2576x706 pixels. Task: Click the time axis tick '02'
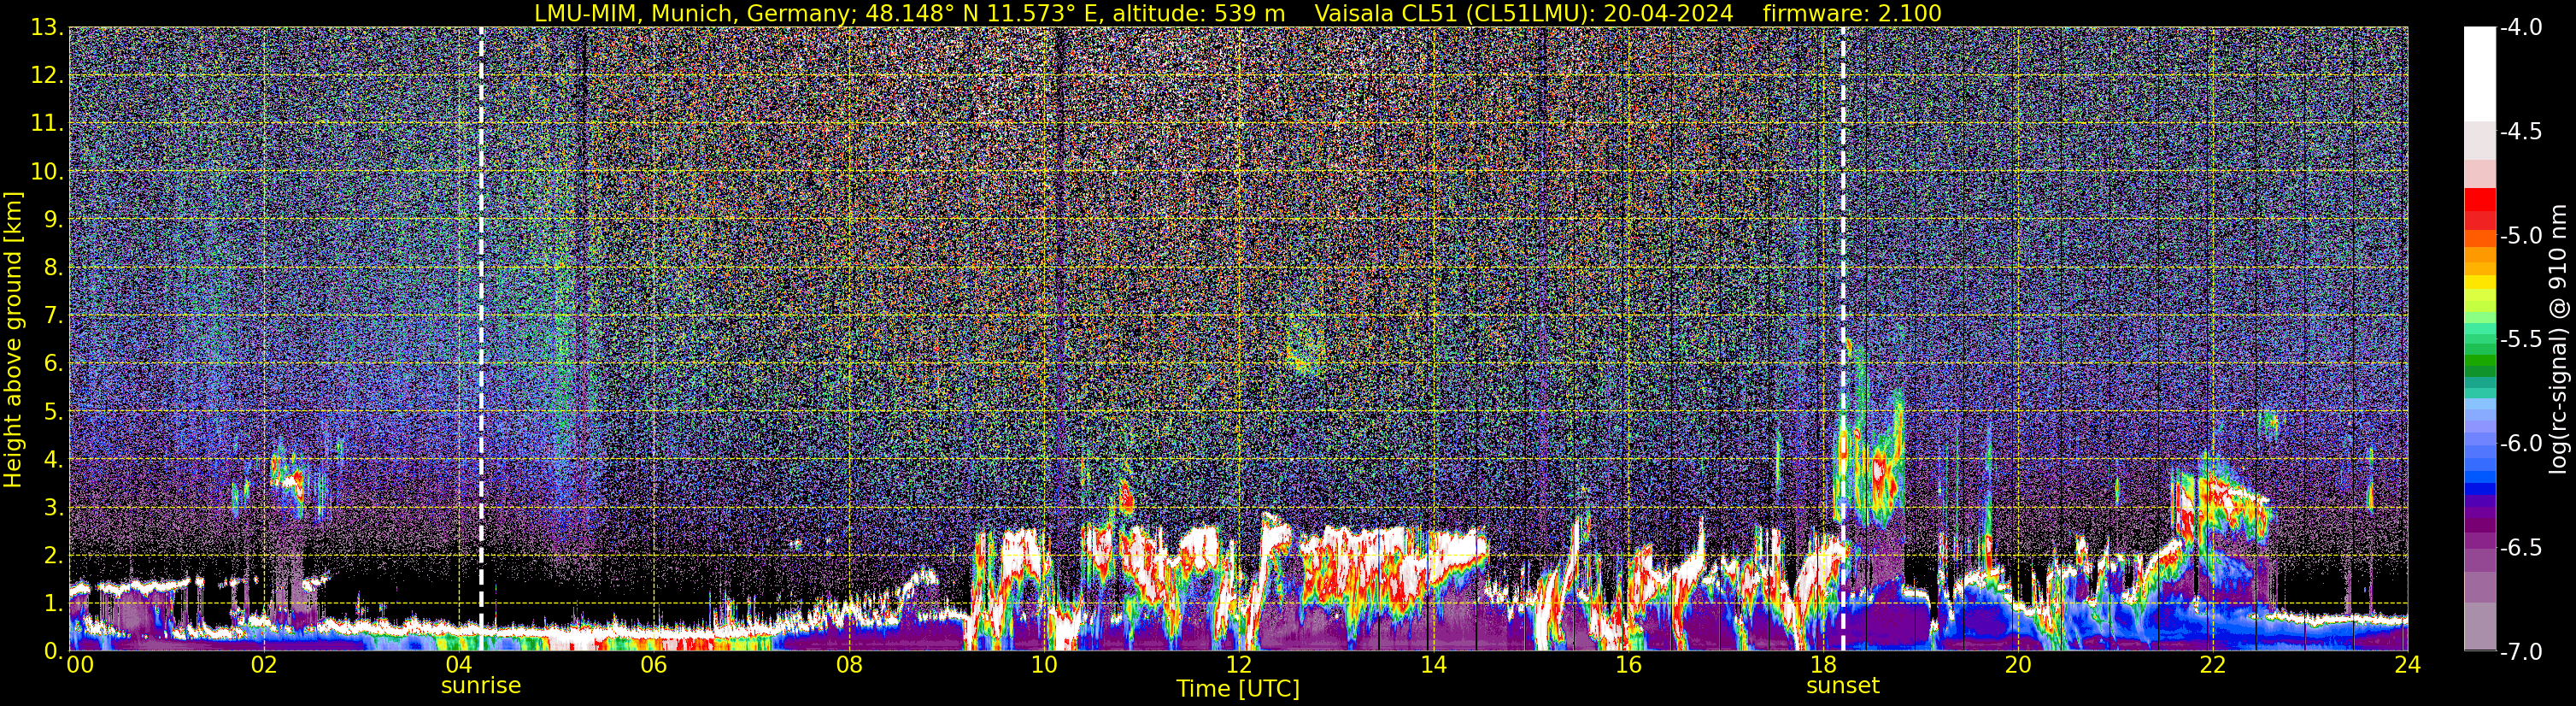click(x=263, y=666)
